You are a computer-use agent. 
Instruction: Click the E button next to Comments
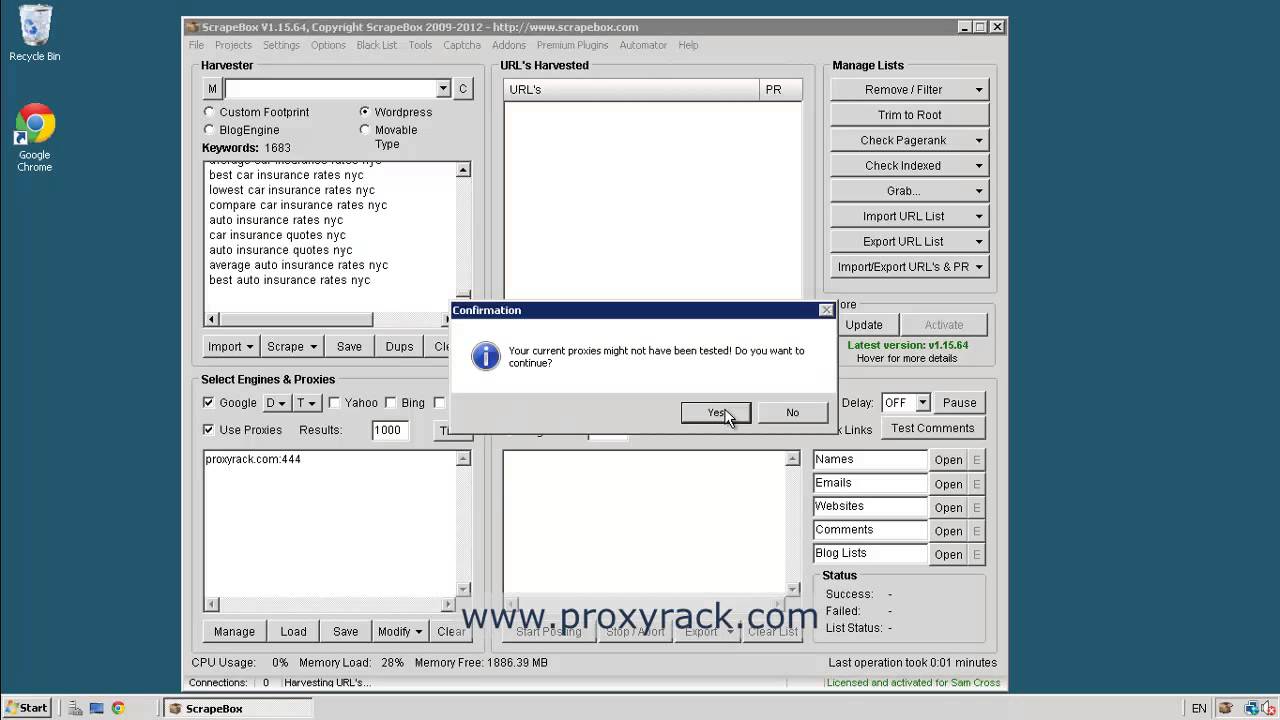(x=977, y=531)
